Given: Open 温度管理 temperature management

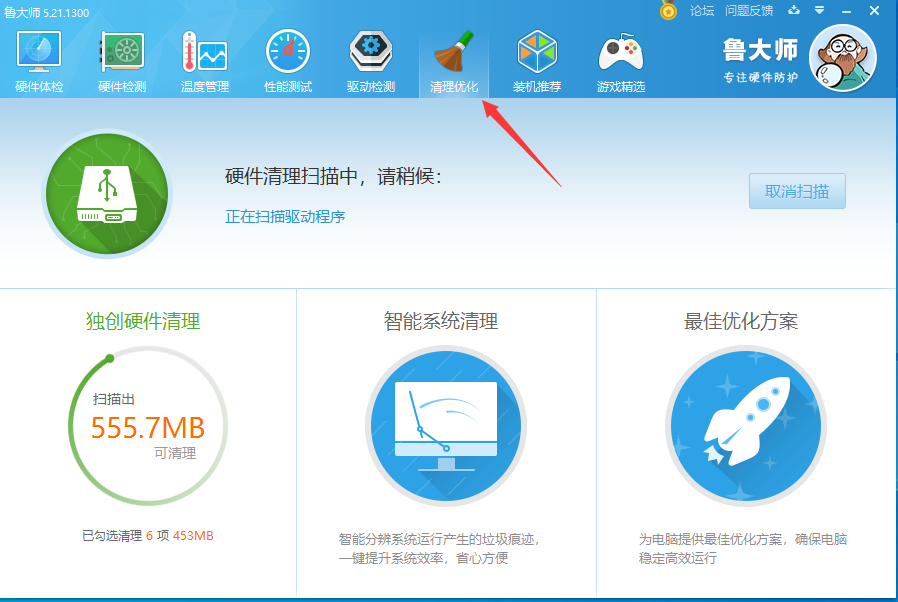Looking at the screenshot, I should 203,58.
